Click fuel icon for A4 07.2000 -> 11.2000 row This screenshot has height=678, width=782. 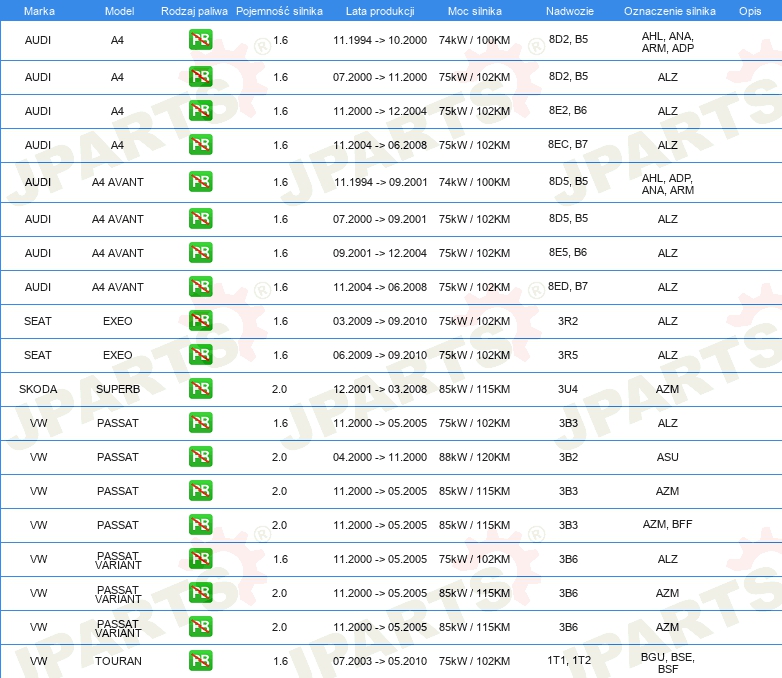pos(200,76)
